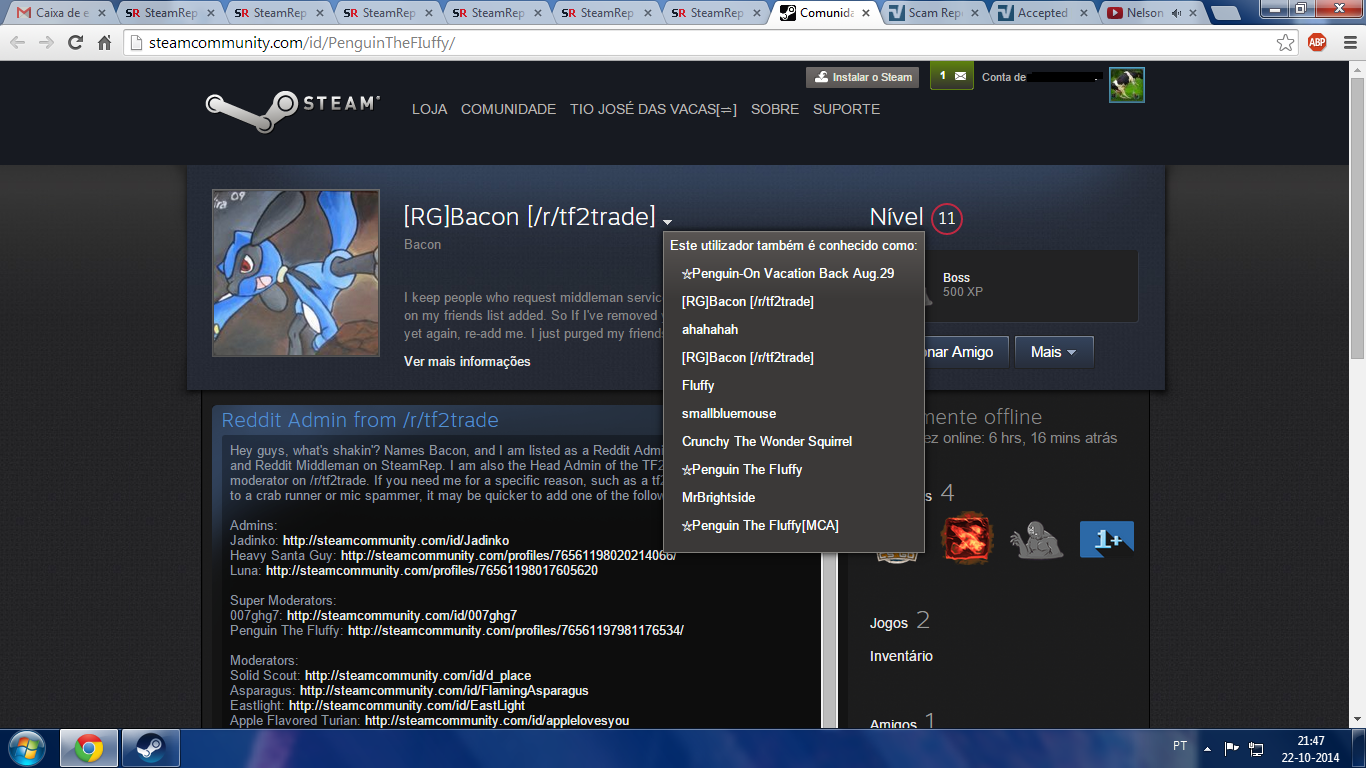Switch to the Gmail Caixa de entrada tab

(x=60, y=13)
